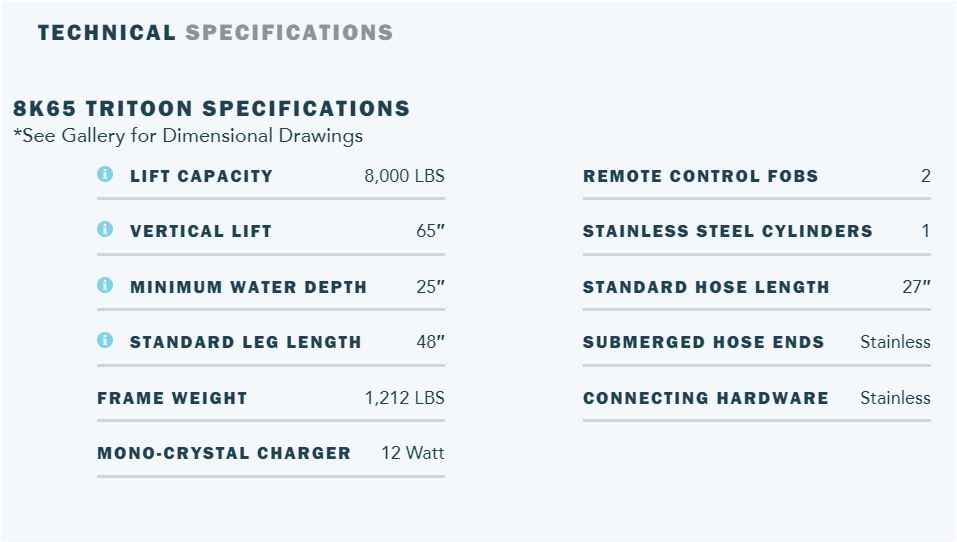This screenshot has width=957, height=542.
Task: Click the 1,212 LBS frame weight value
Action: pos(404,398)
